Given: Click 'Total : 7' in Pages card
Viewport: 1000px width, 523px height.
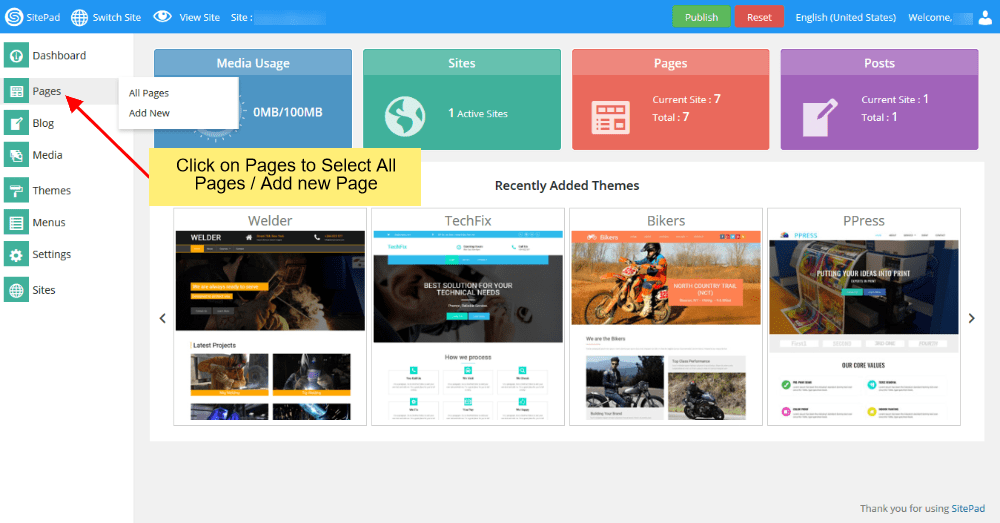Looking at the screenshot, I should click(670, 117).
